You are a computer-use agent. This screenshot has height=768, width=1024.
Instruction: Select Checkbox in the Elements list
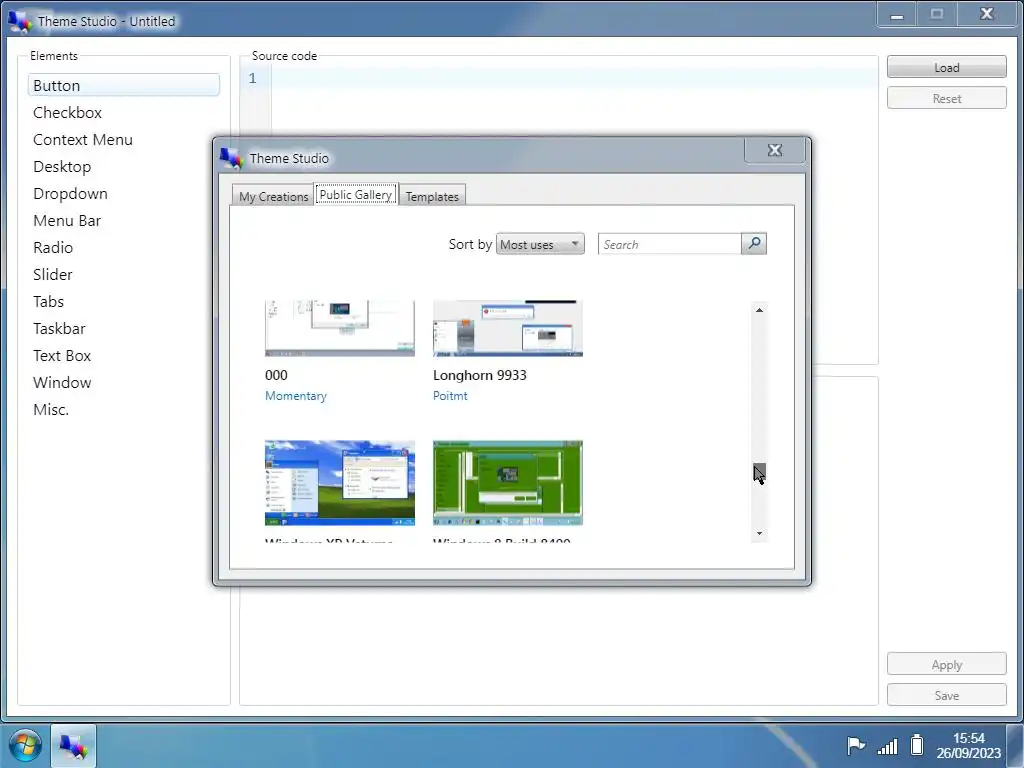[123, 112]
